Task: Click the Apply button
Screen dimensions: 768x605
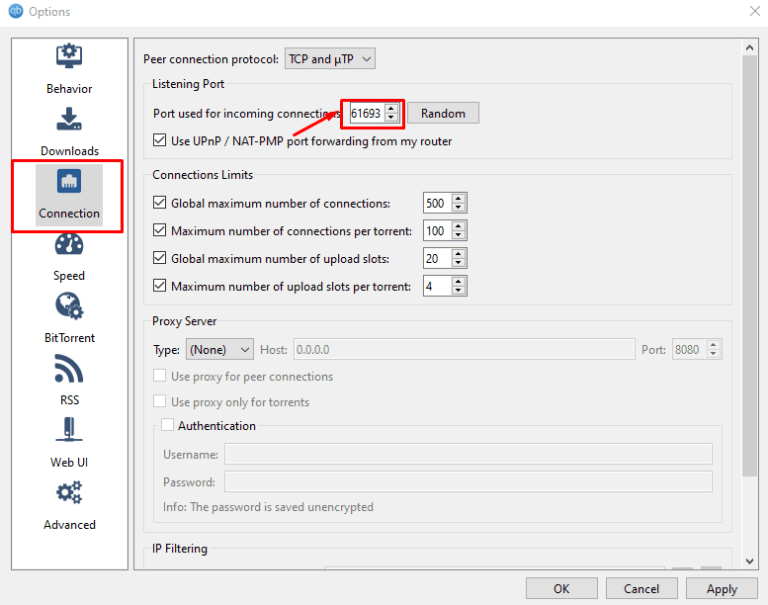Action: [x=721, y=588]
